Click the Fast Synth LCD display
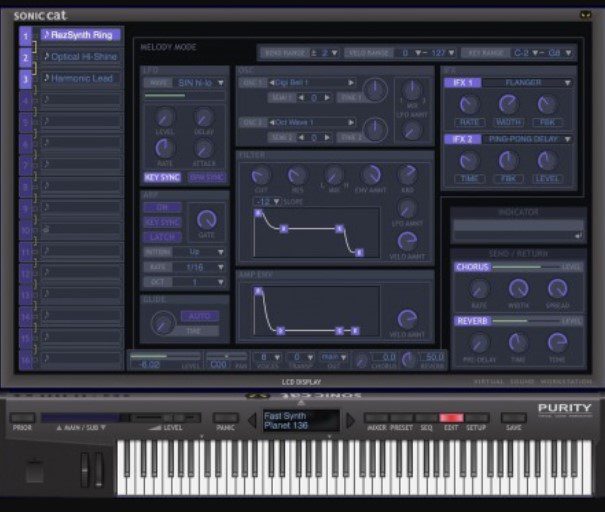605x512 pixels. point(301,420)
